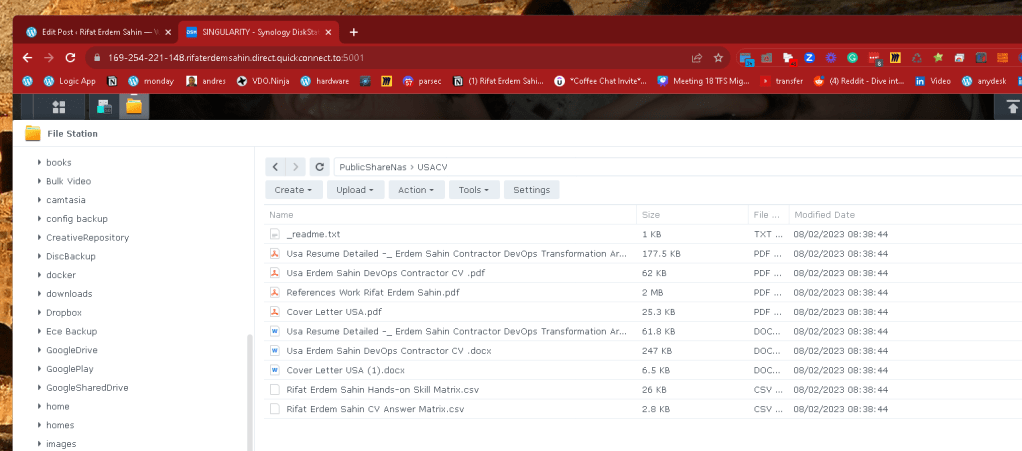Click the share page icon in address bar

[x=697, y=57]
